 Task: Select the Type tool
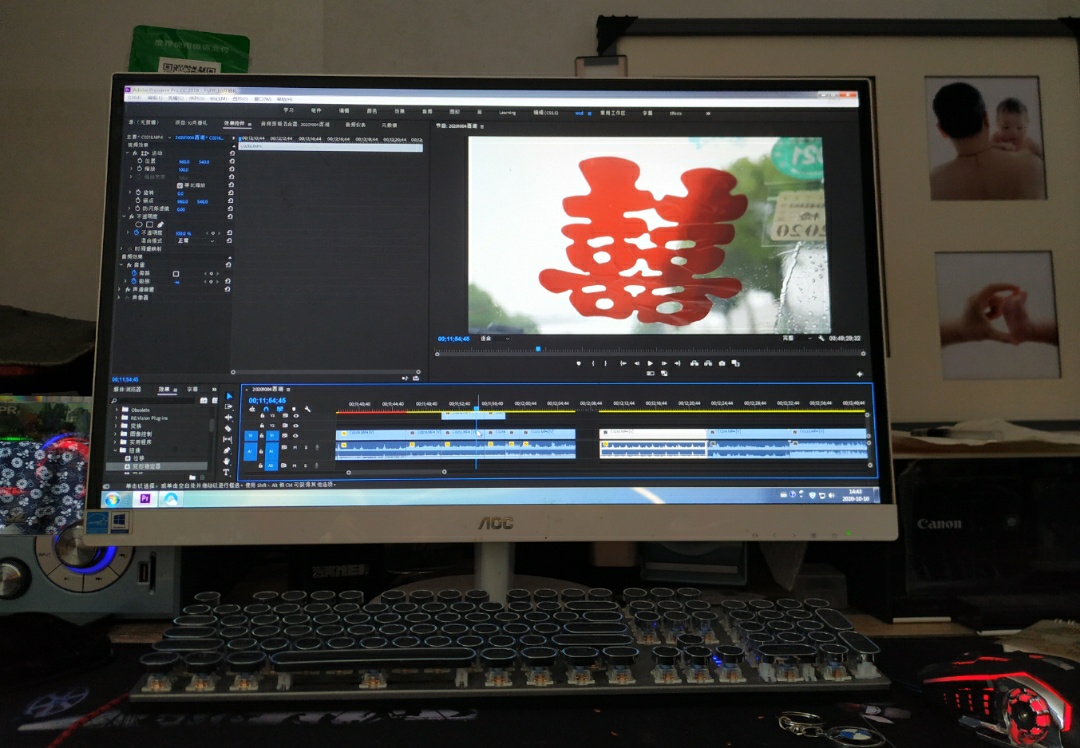pos(226,472)
